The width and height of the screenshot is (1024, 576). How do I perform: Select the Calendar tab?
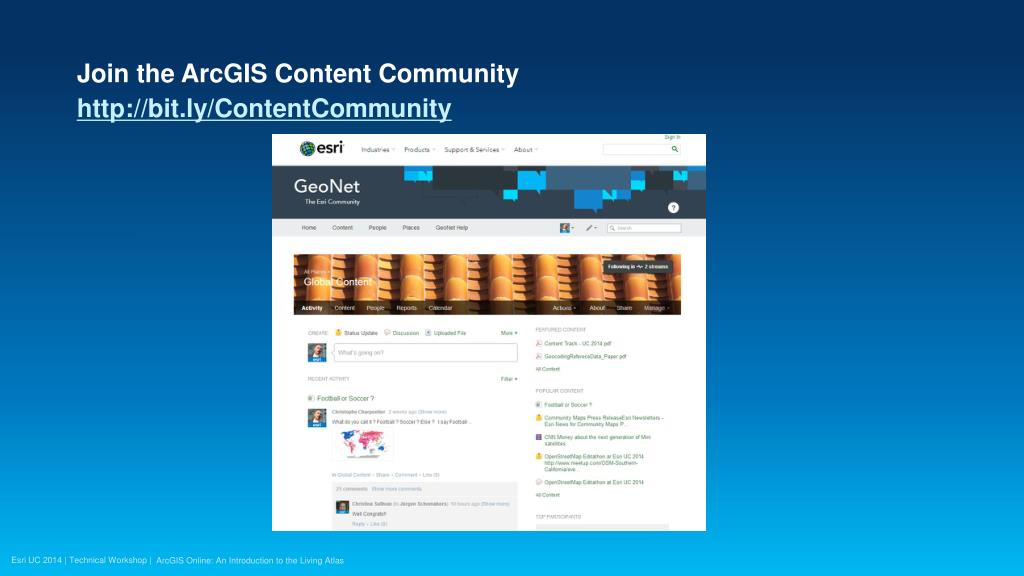(x=440, y=308)
